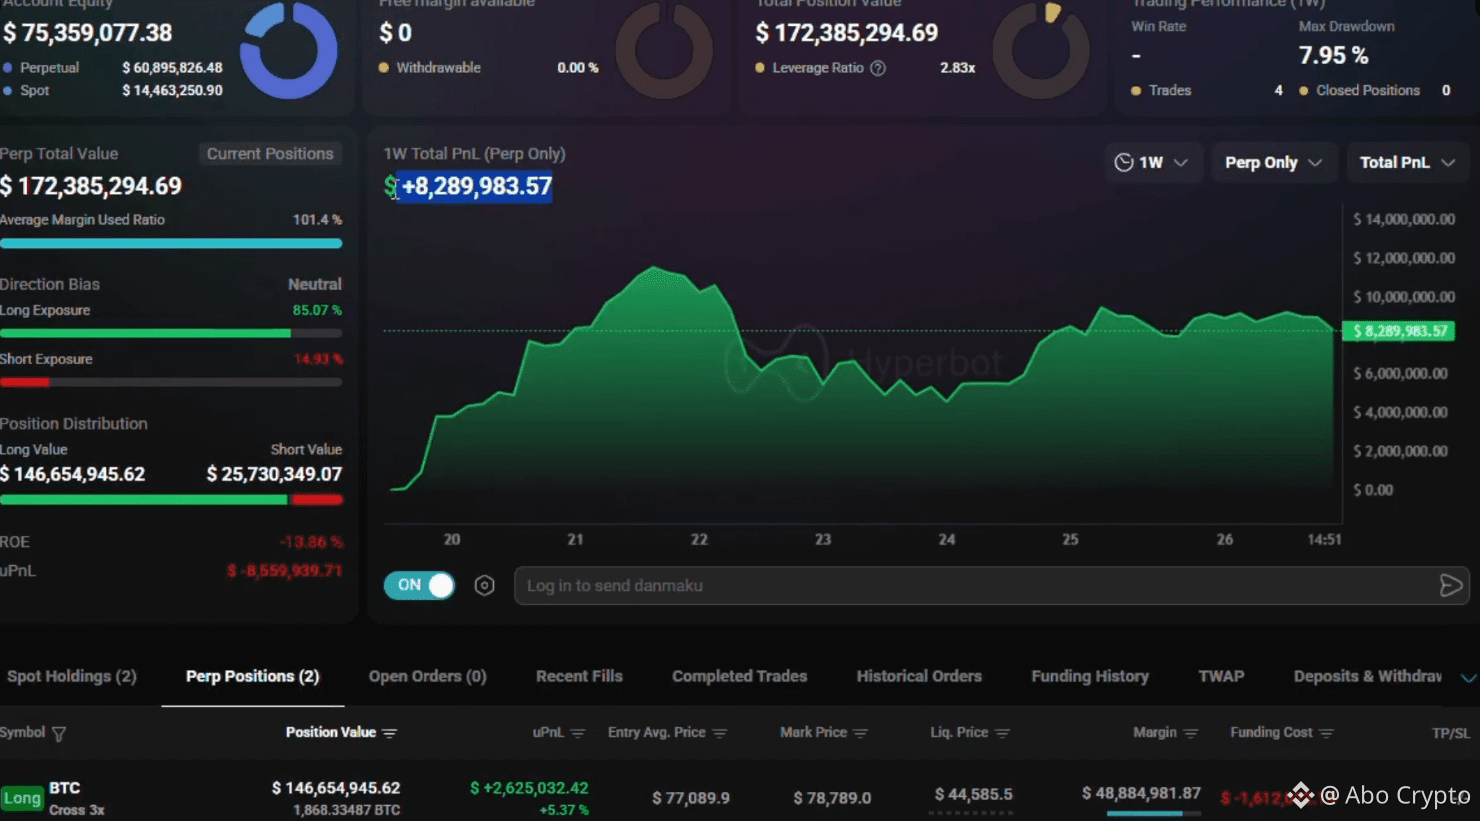Click Perpetual $60,895,826.48 legend entry
The height and width of the screenshot is (821, 1480).
112,68
